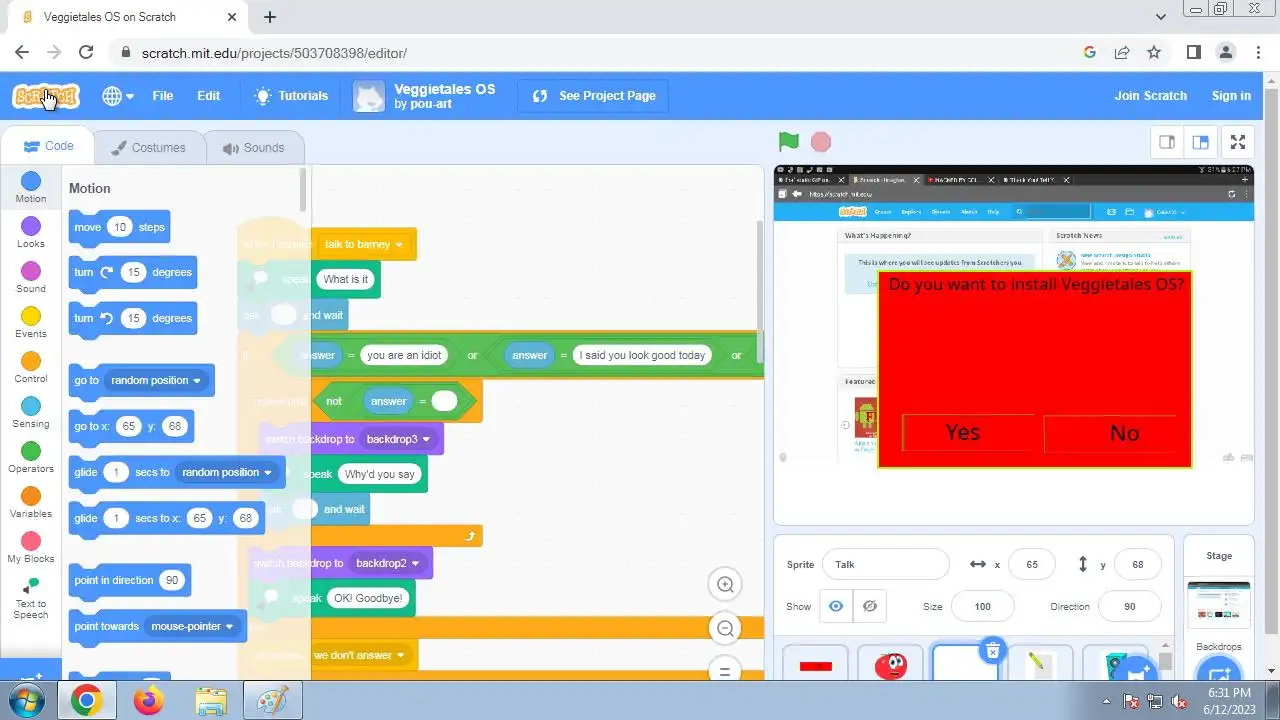Select the Control block category
The width and height of the screenshot is (1280, 720).
point(31,367)
